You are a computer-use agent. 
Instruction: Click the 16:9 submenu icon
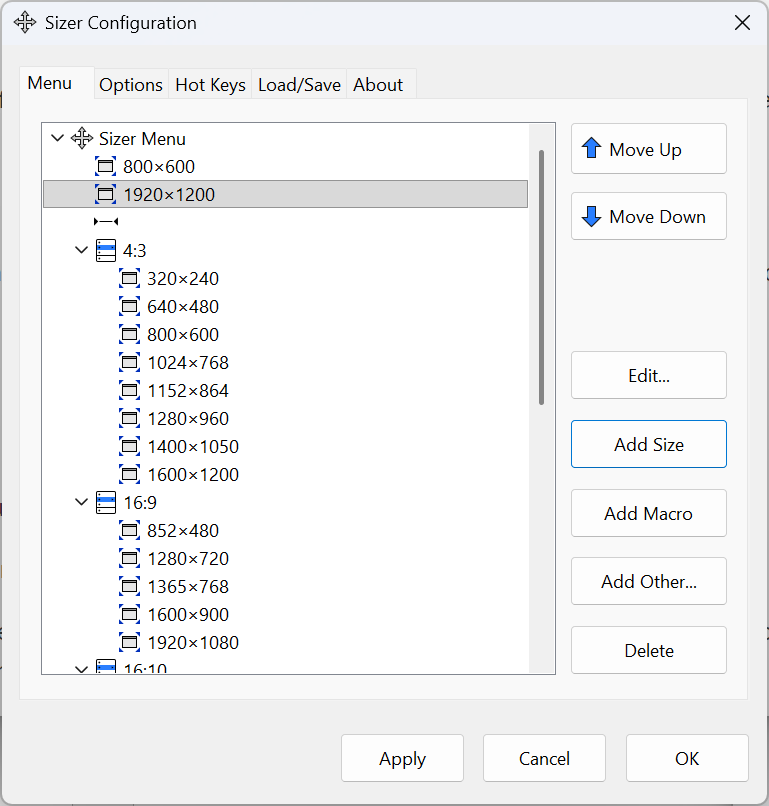[106, 502]
